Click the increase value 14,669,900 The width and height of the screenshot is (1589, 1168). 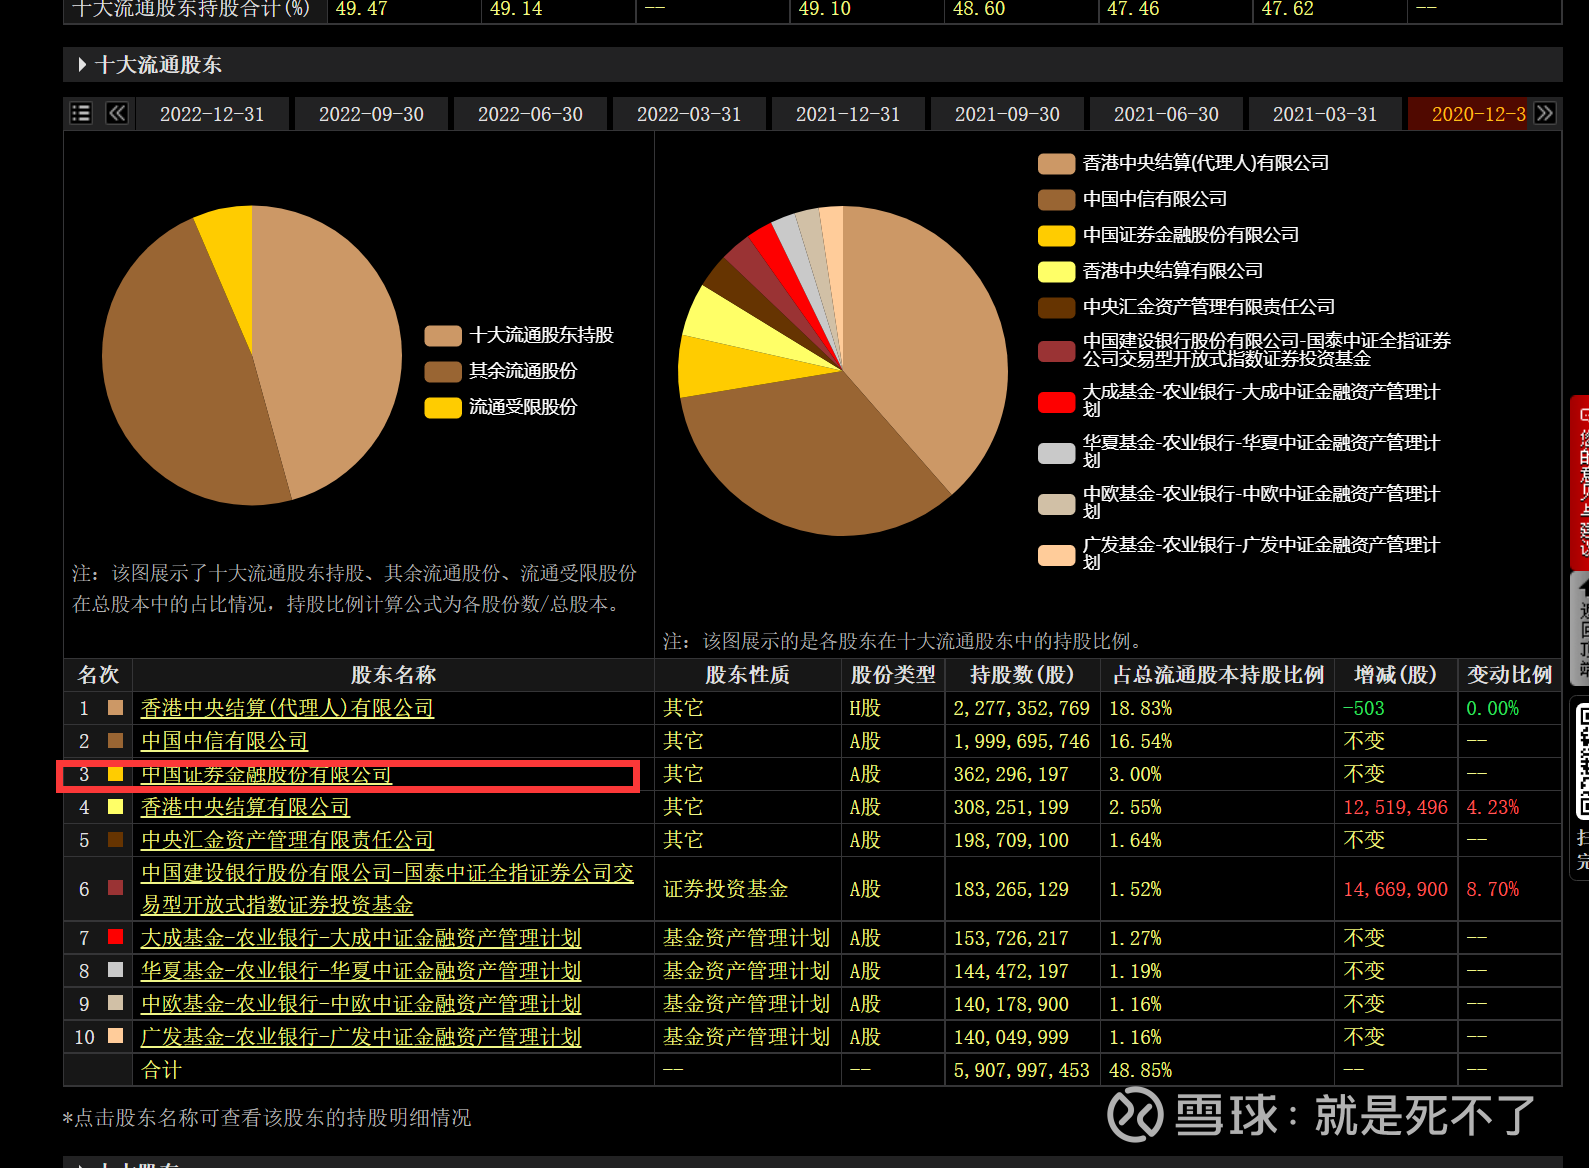coord(1395,889)
